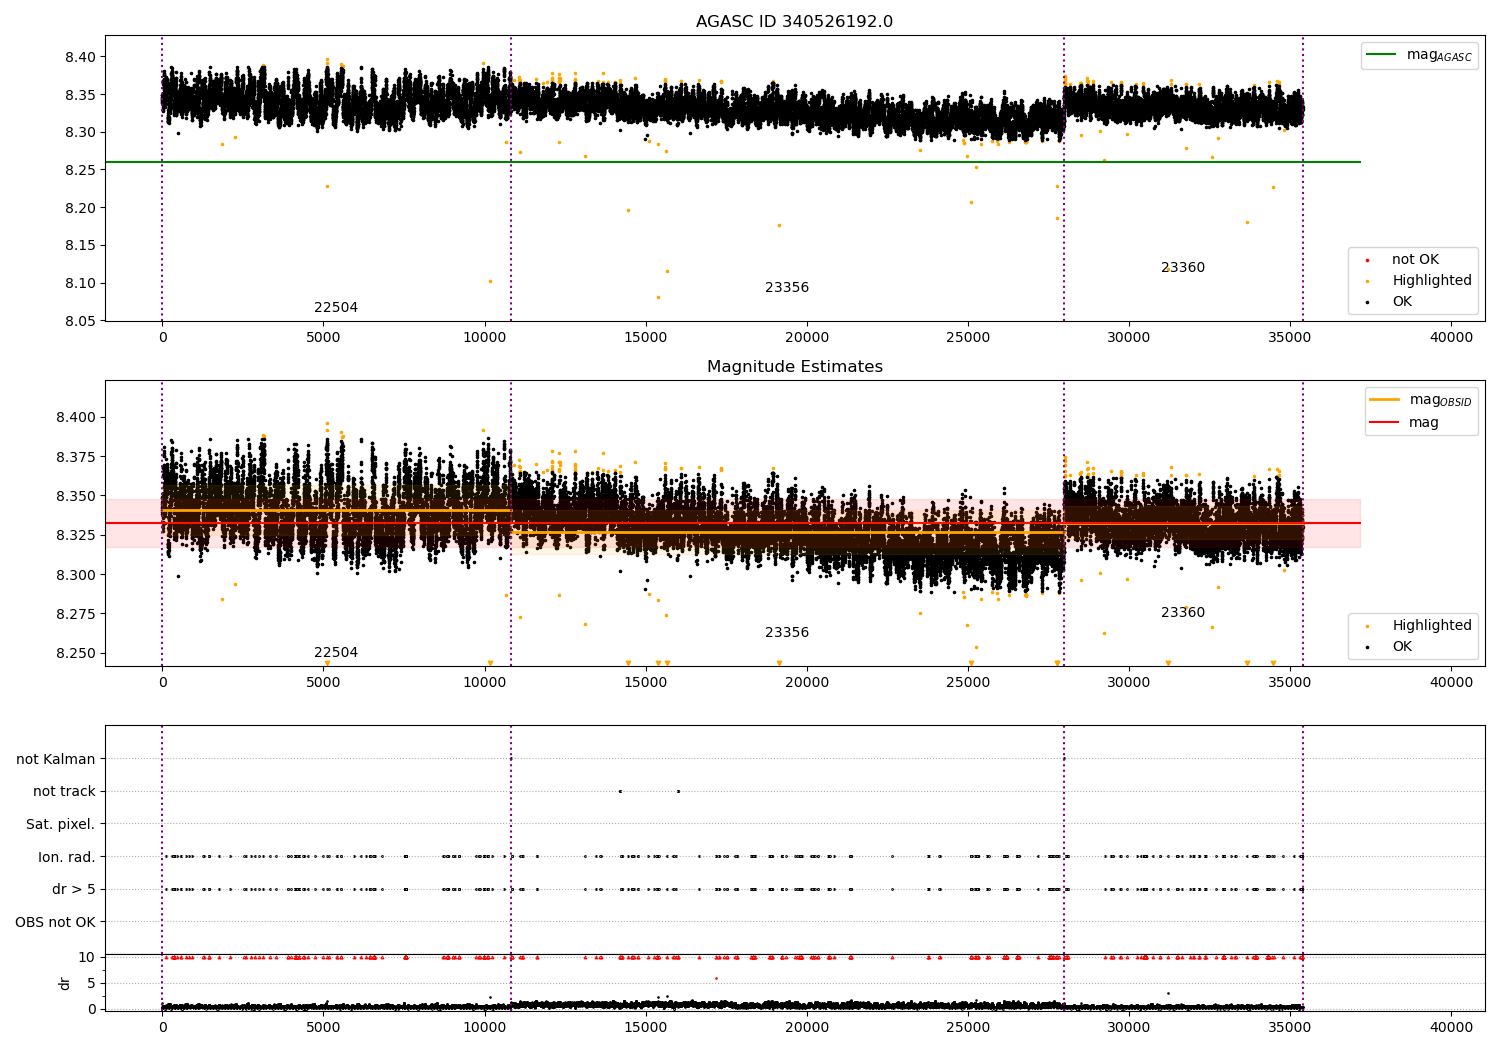
Task: Select the 'Sat. pixel.' row label
Action: point(61,825)
